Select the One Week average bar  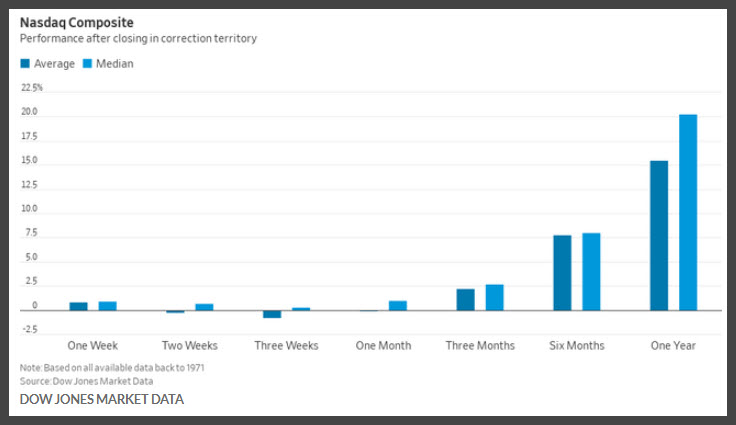coord(78,306)
